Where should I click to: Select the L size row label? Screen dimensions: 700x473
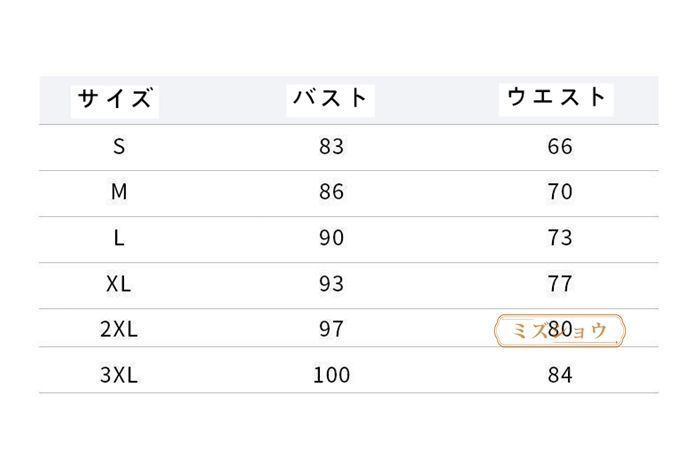pos(119,238)
